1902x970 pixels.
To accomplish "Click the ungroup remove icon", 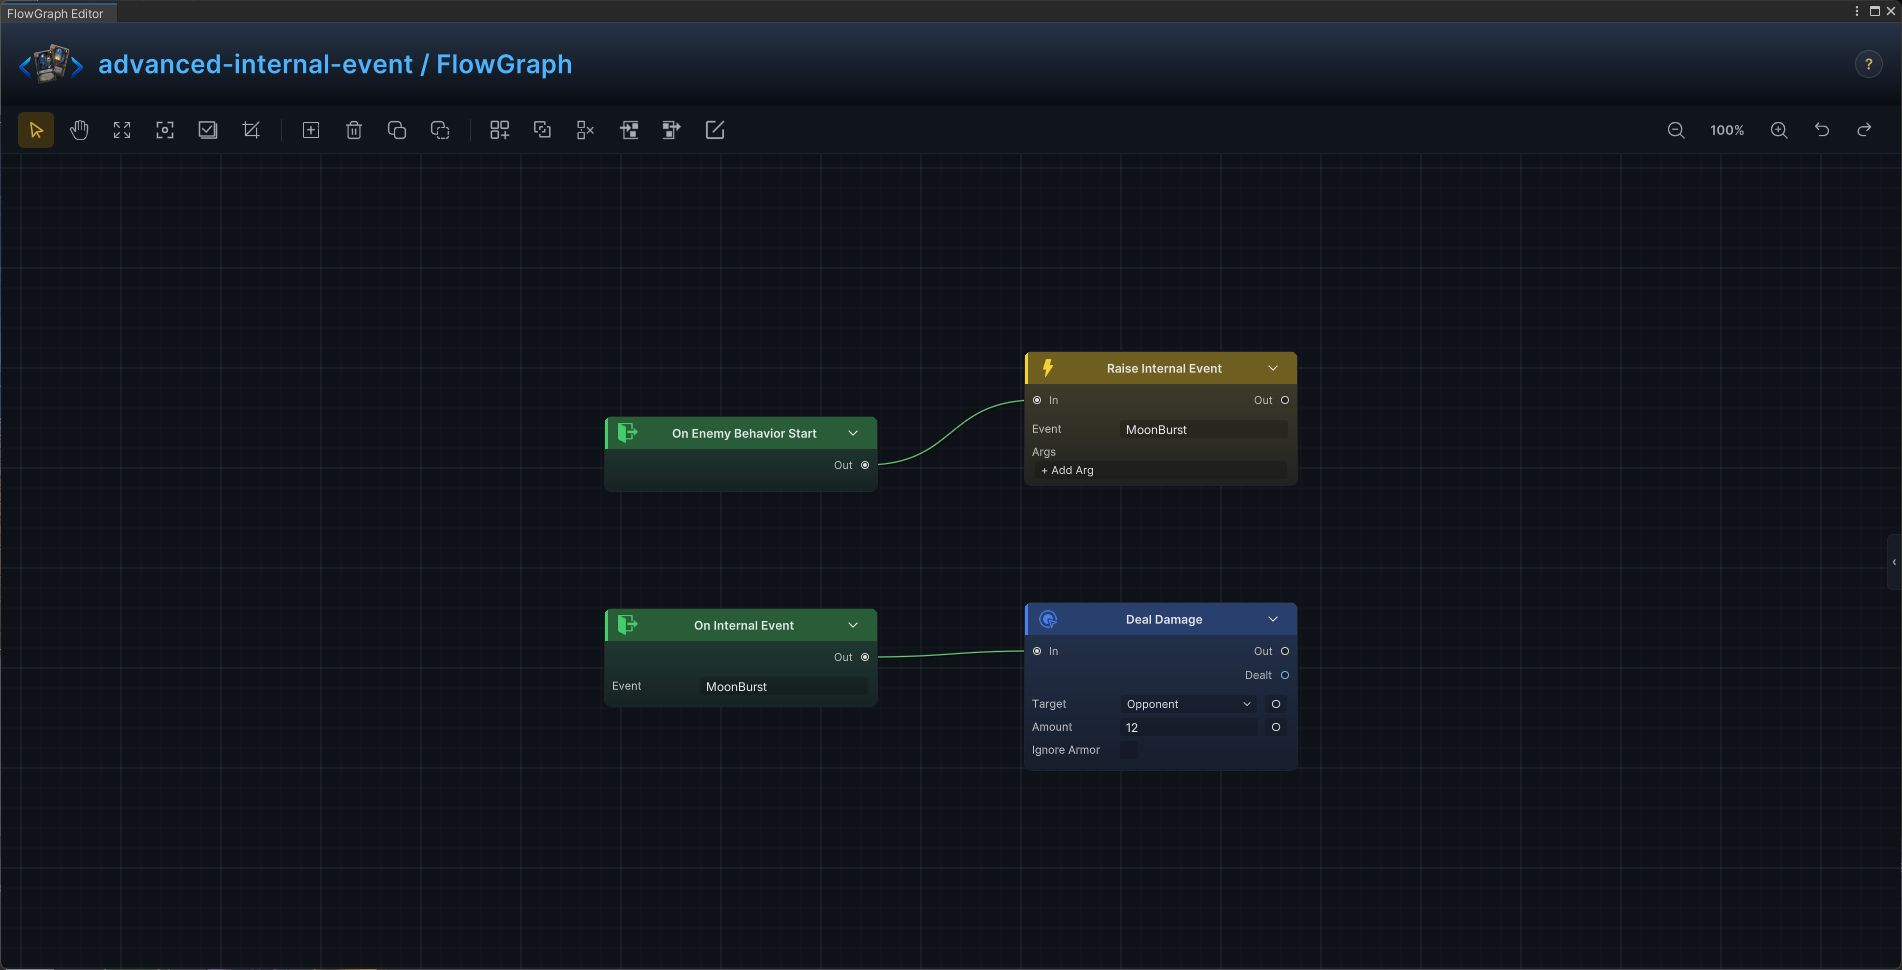I will [585, 130].
